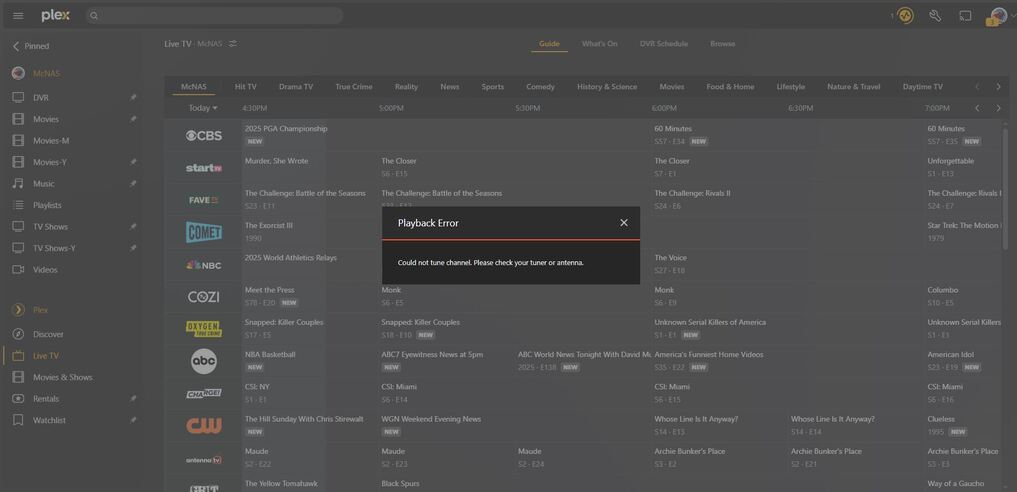Open the cast to player icon
1017x492 pixels.
[x=965, y=16]
